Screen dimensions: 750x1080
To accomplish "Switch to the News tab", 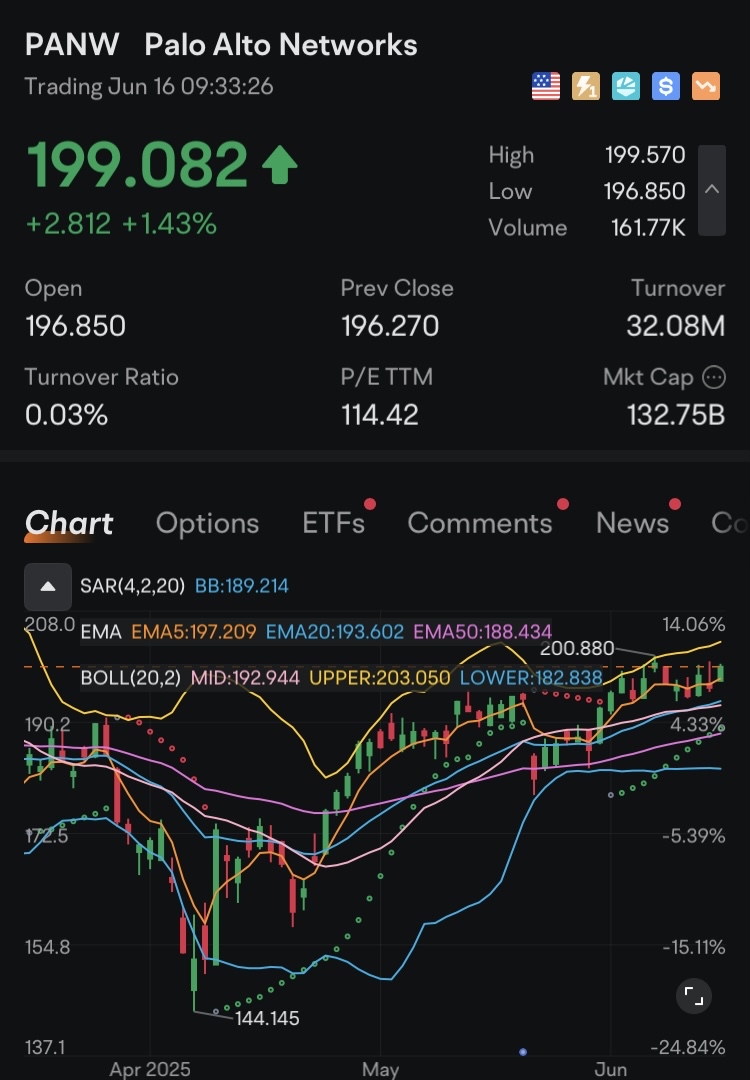I will tap(632, 523).
